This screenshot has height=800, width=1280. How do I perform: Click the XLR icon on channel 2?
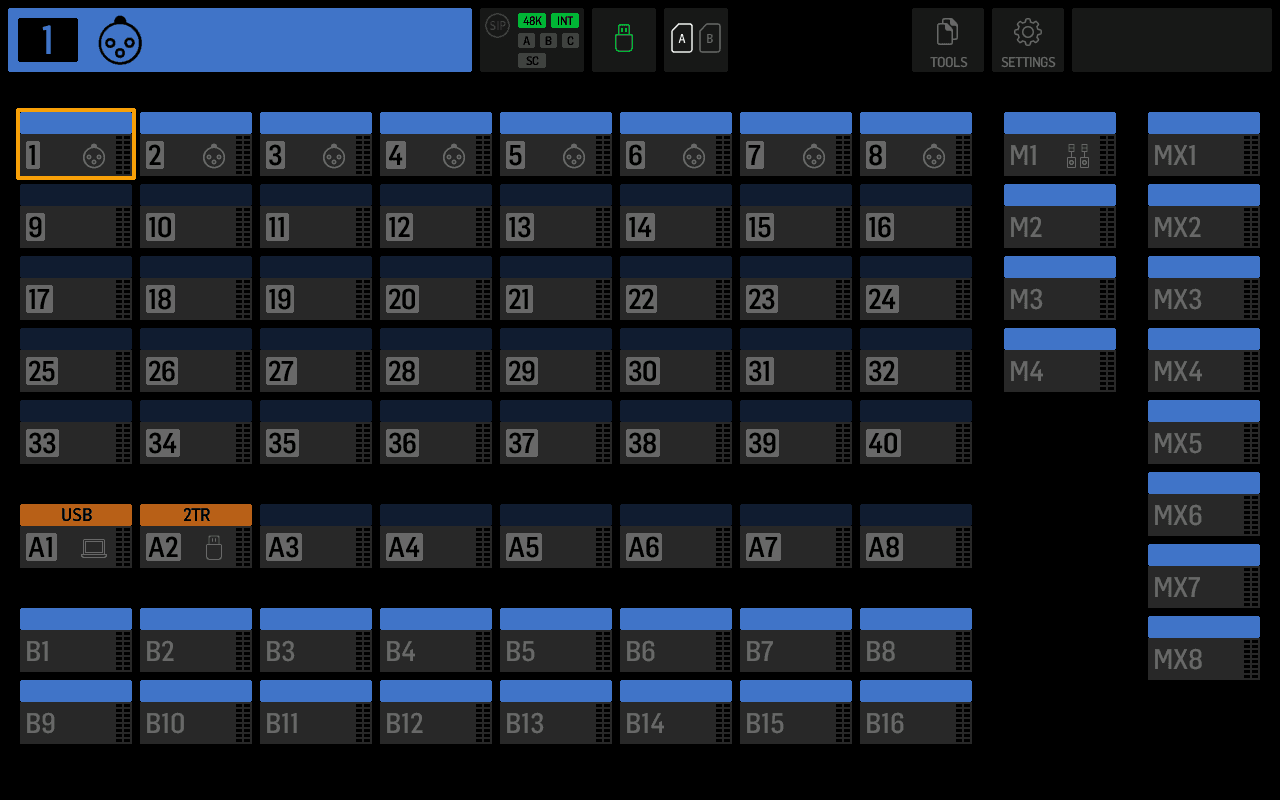[x=214, y=156]
